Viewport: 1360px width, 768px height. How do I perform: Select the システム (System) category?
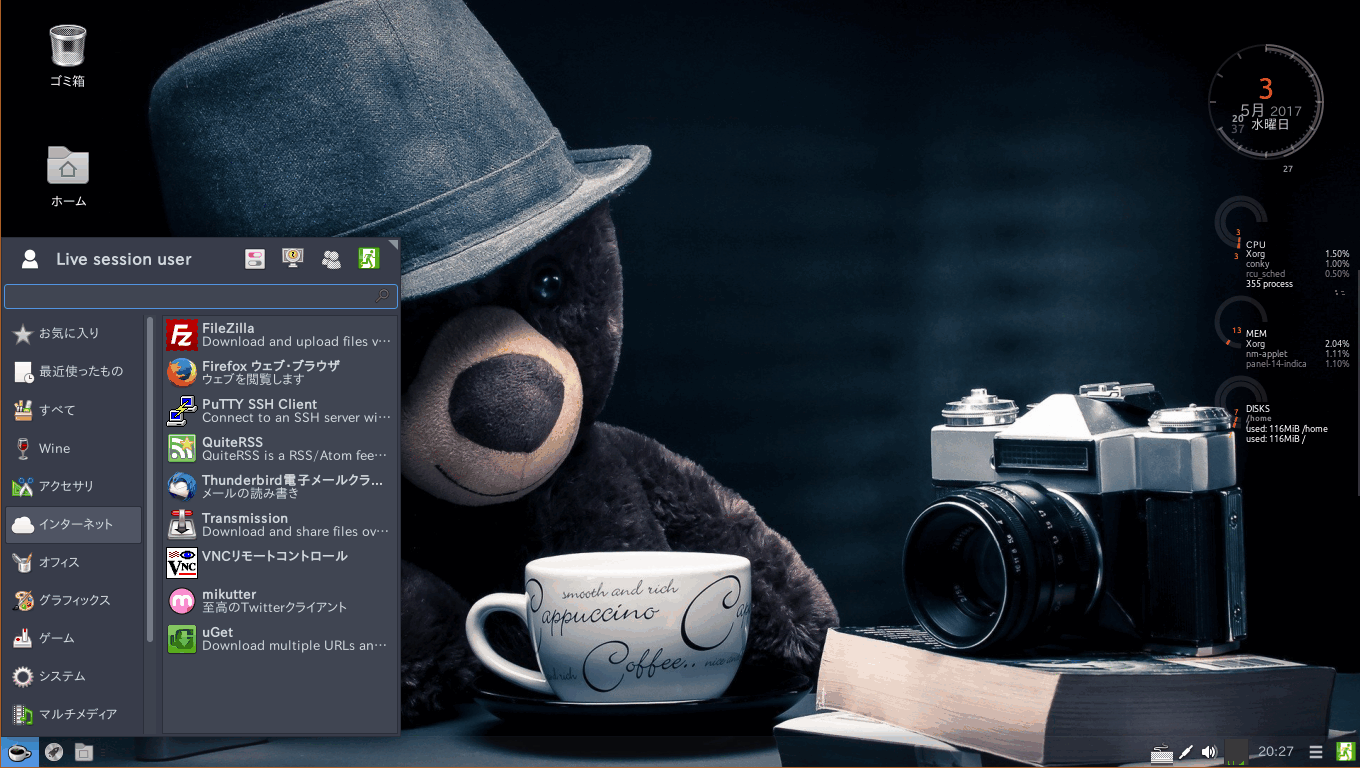74,676
